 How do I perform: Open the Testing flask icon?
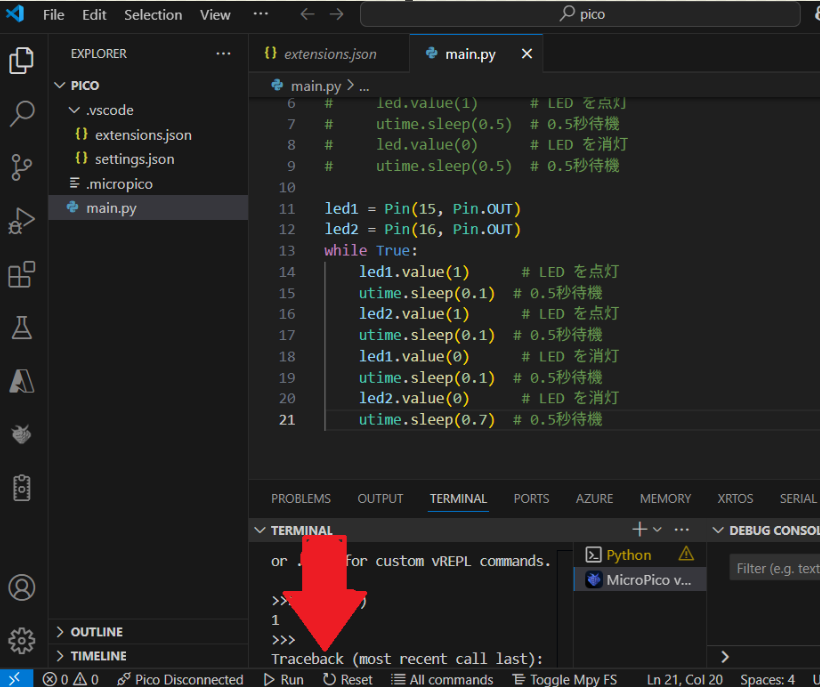(x=21, y=328)
